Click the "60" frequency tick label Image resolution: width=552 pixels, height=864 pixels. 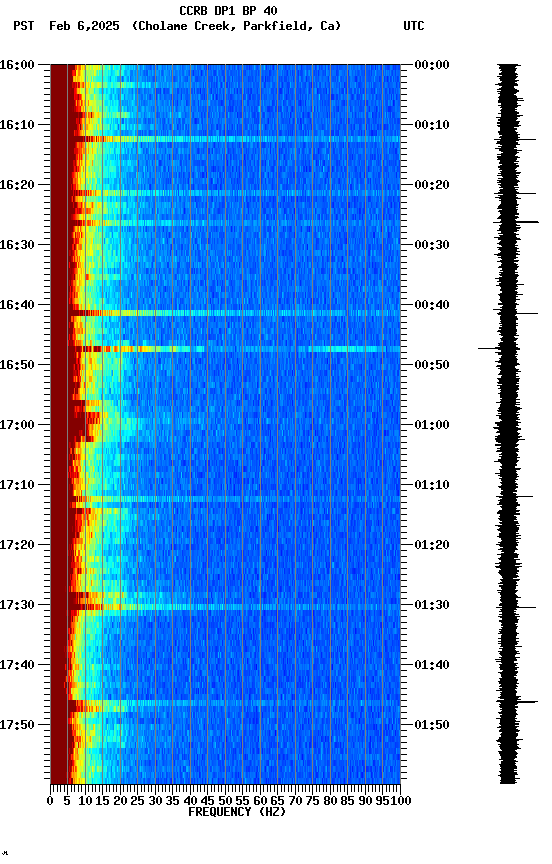coord(260,801)
